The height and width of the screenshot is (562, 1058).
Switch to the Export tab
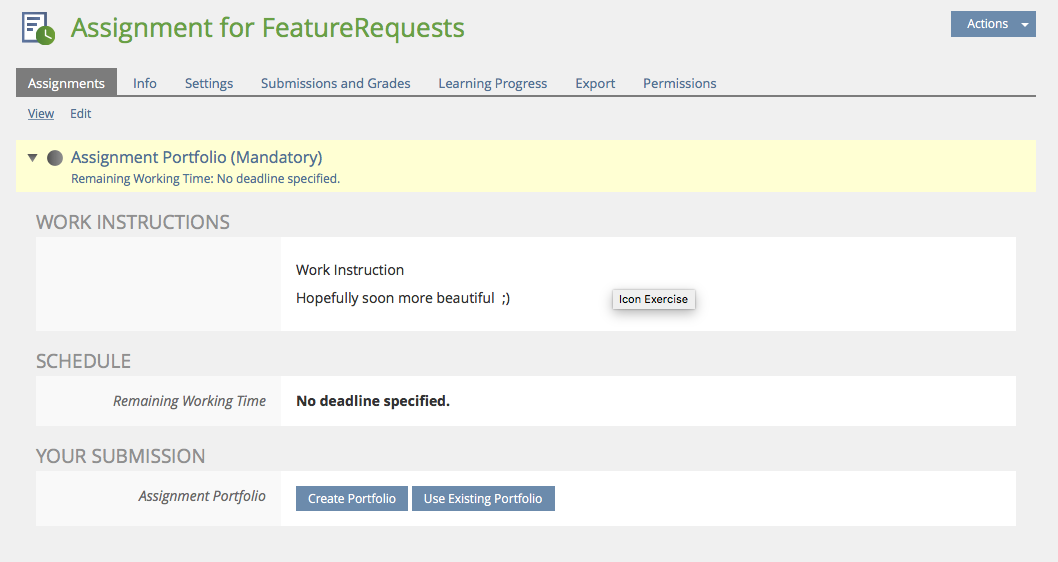[x=595, y=83]
